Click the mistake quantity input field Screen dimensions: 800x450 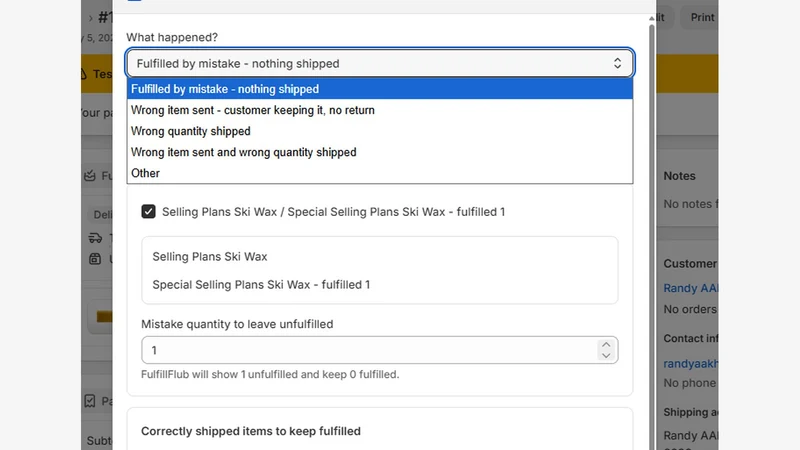click(380, 350)
